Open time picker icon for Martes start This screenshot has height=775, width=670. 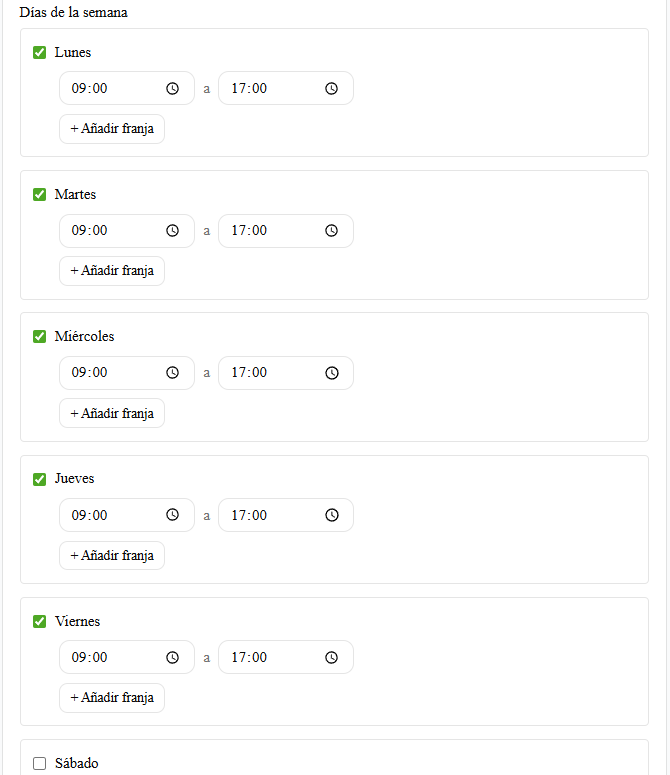point(173,230)
